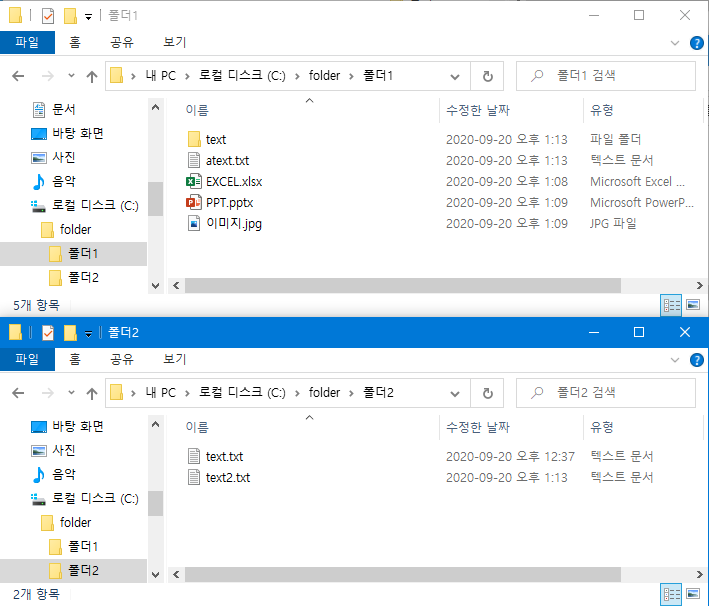
Task: Open address history dropdown in 폴더2 window
Action: pyautogui.click(x=455, y=393)
